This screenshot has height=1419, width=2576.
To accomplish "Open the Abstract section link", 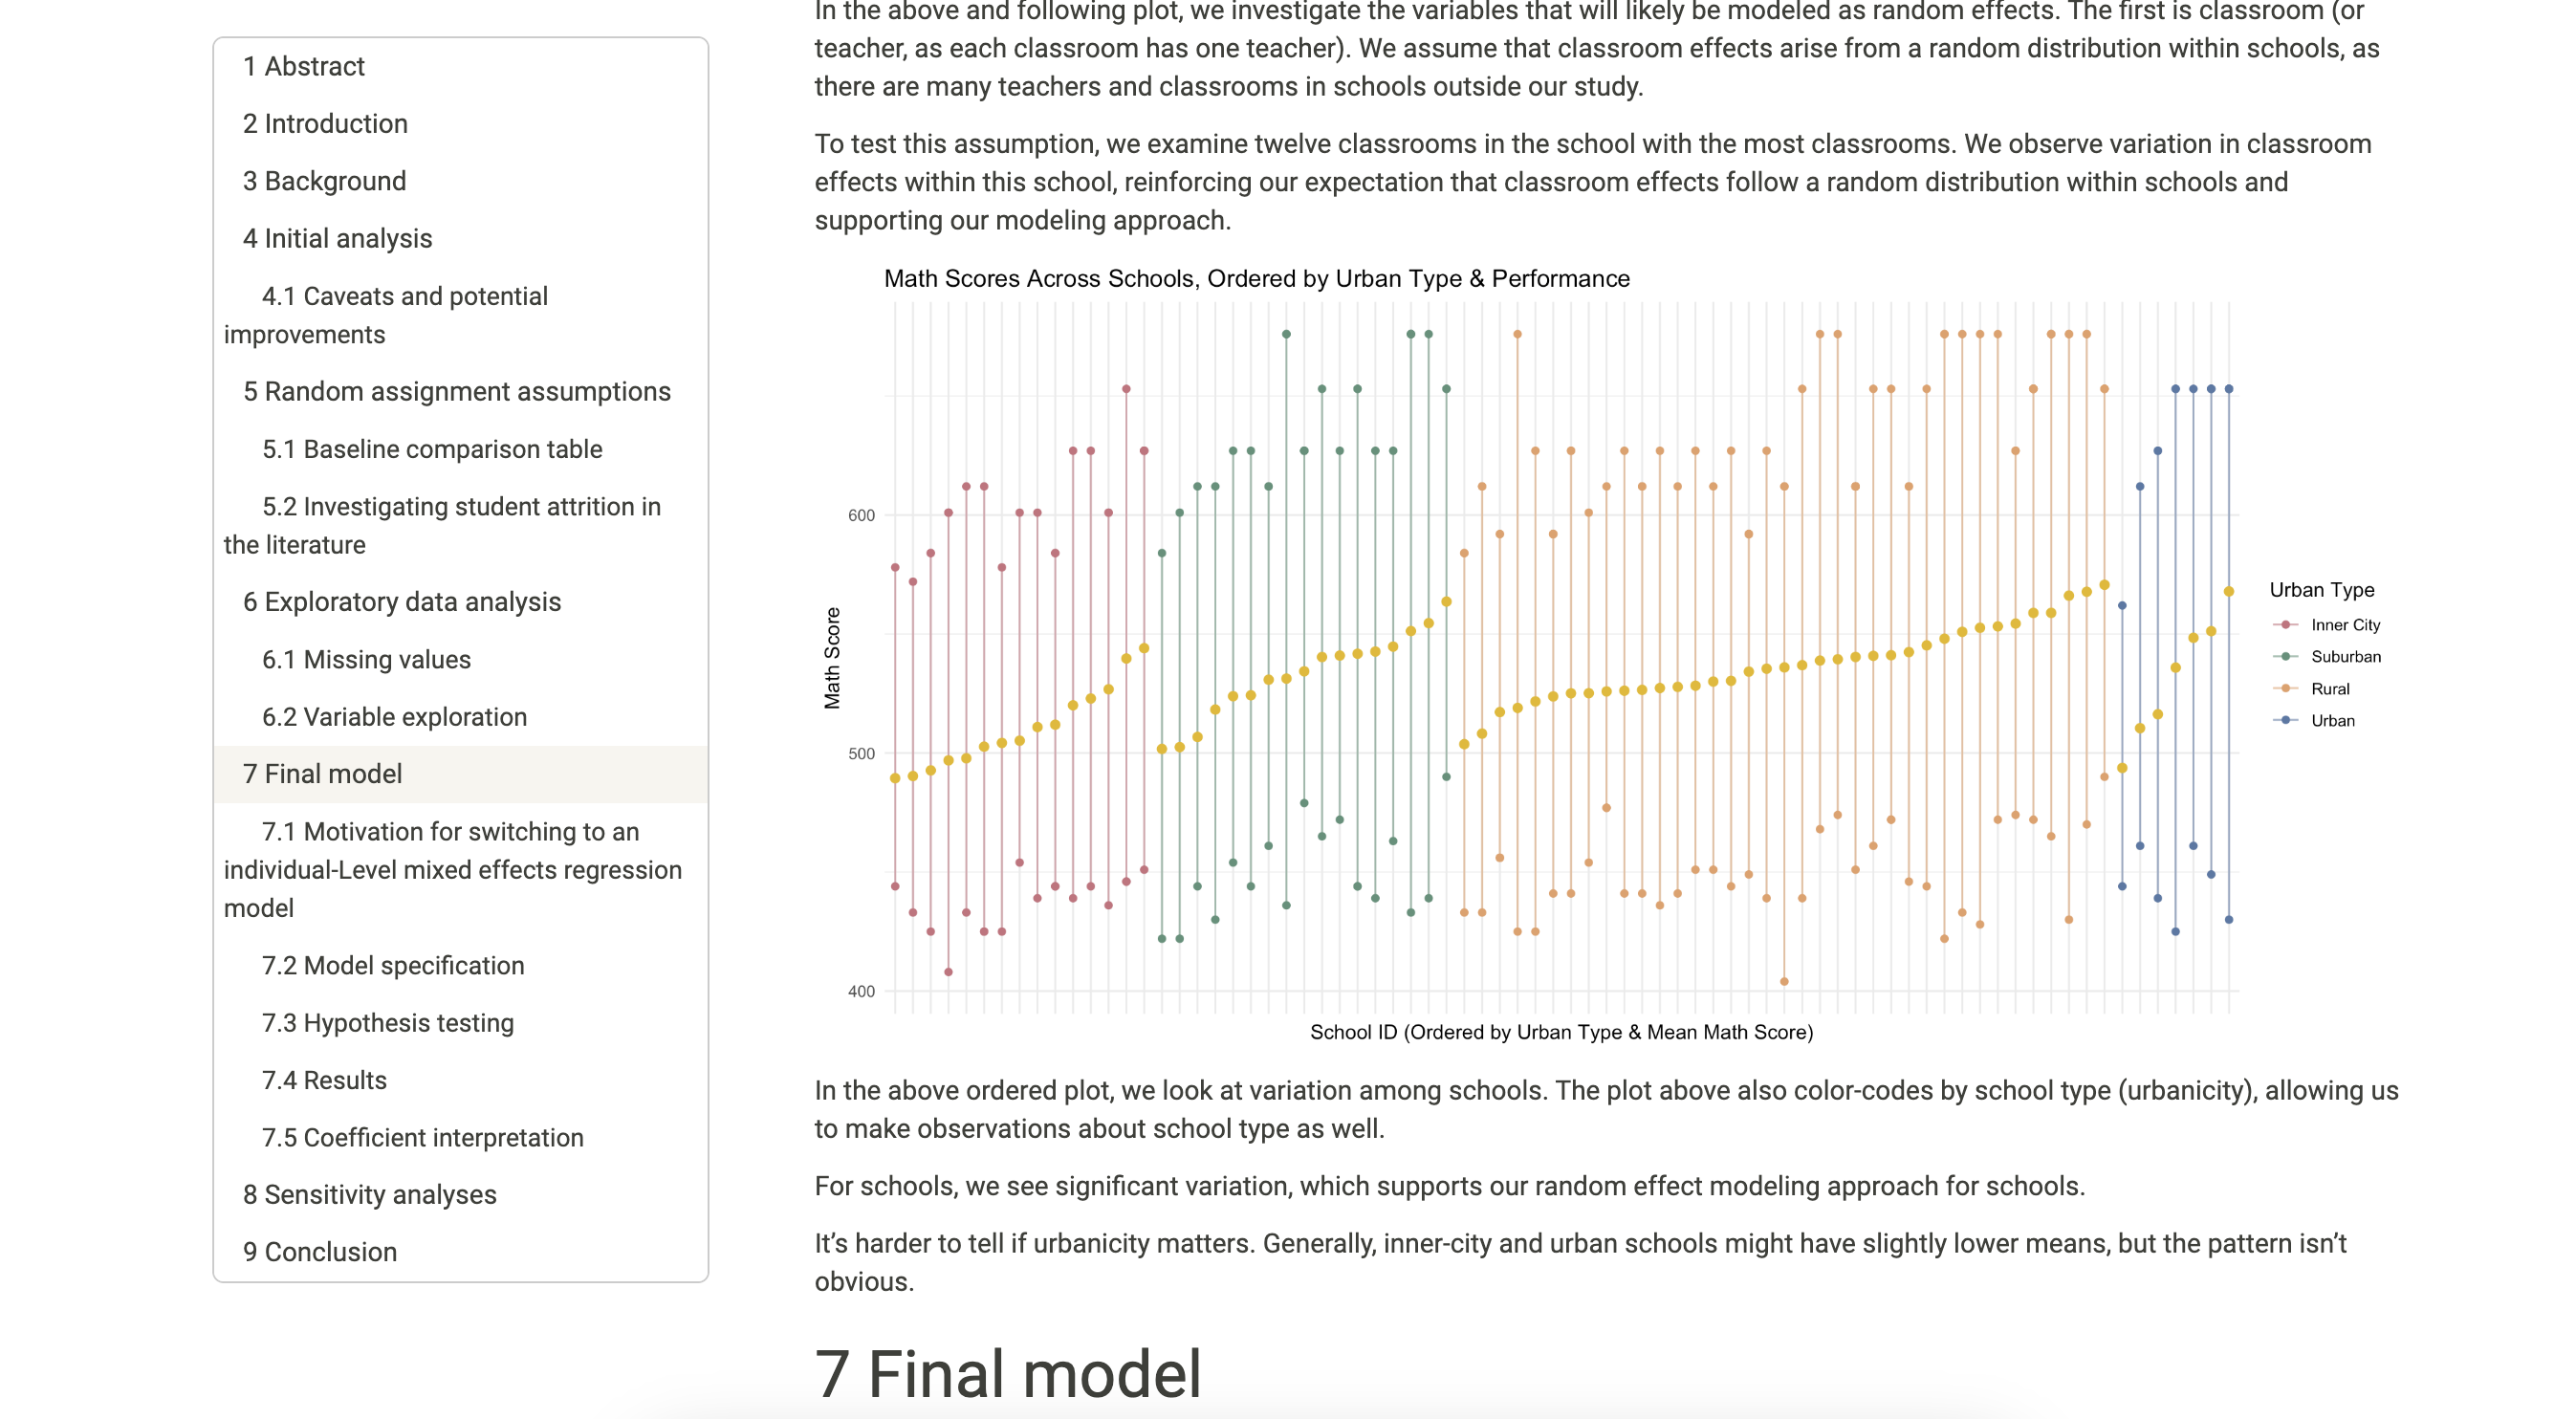I will coord(303,66).
